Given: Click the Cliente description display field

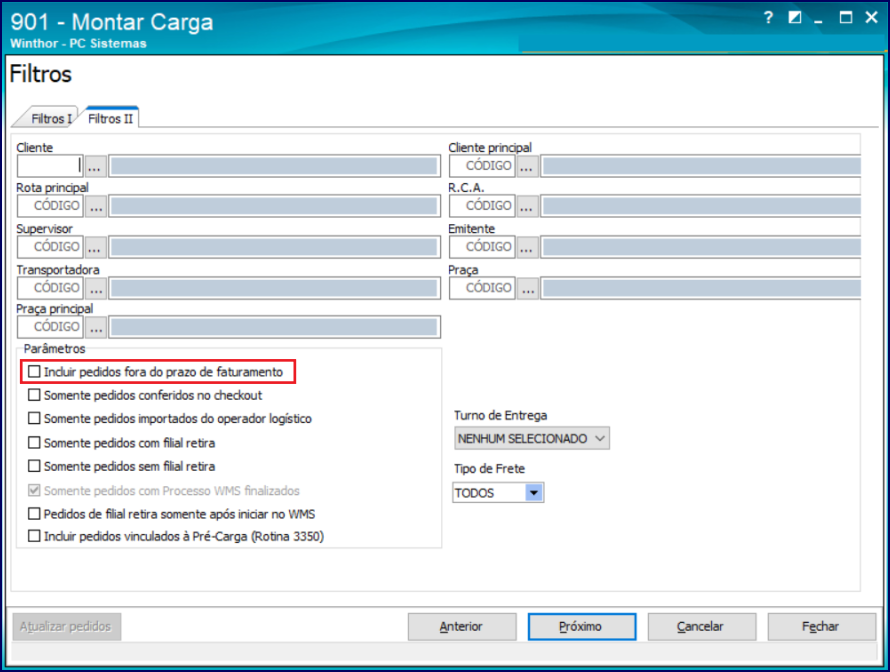Looking at the screenshot, I should pyautogui.click(x=274, y=166).
